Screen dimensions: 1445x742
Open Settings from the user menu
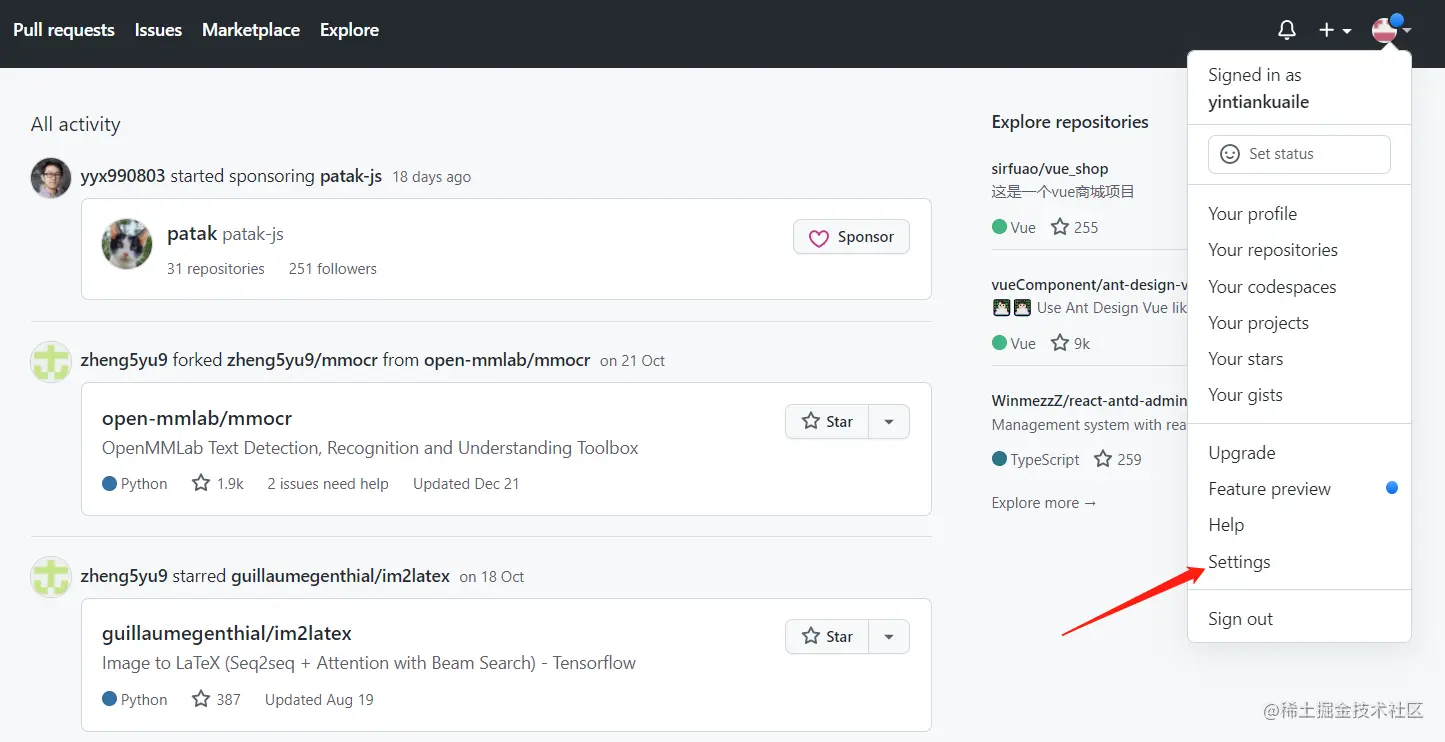coord(1299,562)
